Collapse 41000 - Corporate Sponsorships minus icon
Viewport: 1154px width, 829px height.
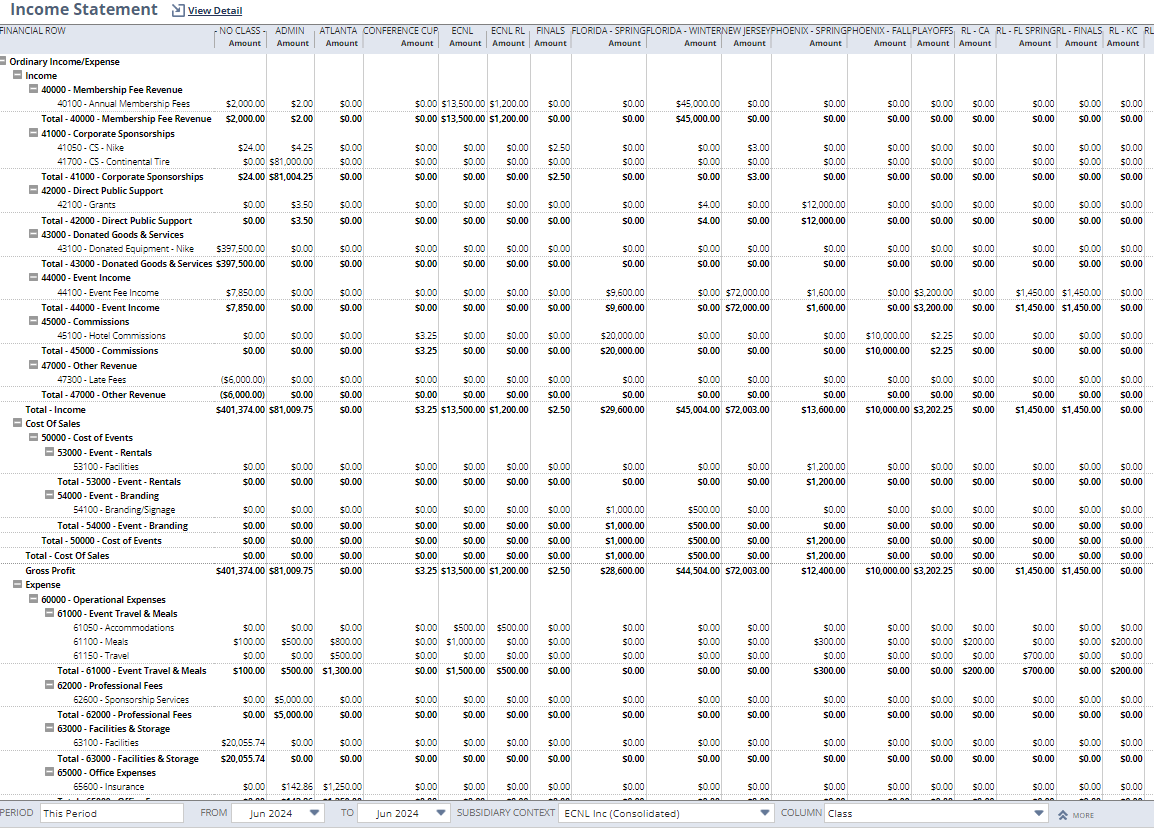[x=33, y=133]
